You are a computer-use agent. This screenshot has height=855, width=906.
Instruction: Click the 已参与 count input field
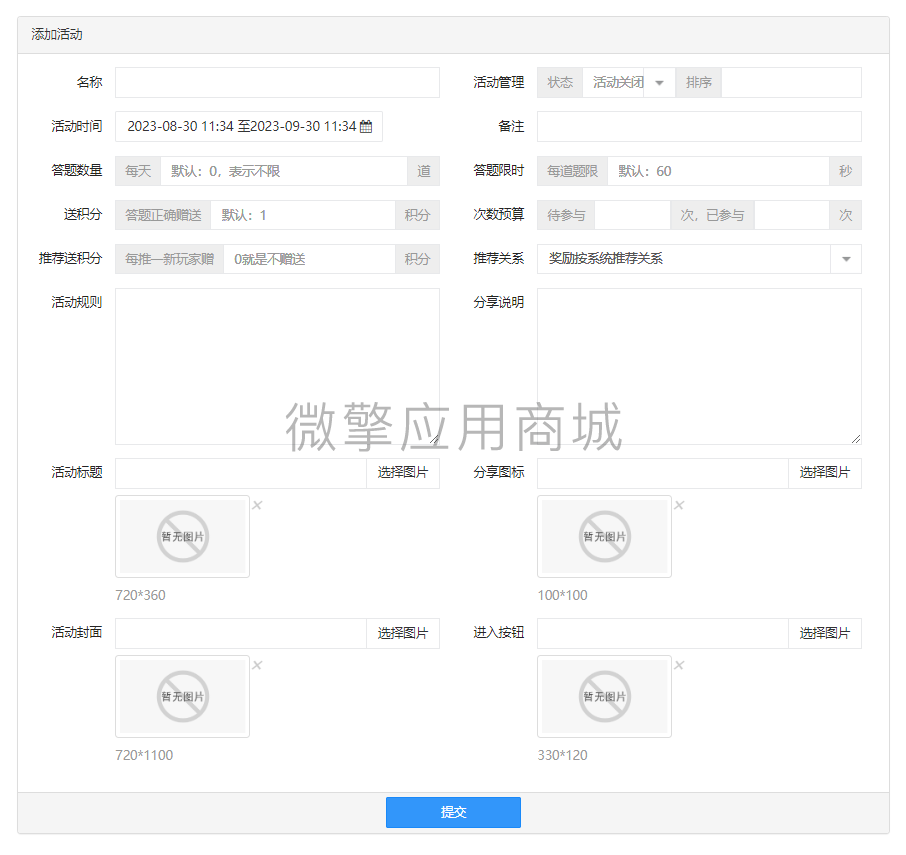tap(792, 215)
